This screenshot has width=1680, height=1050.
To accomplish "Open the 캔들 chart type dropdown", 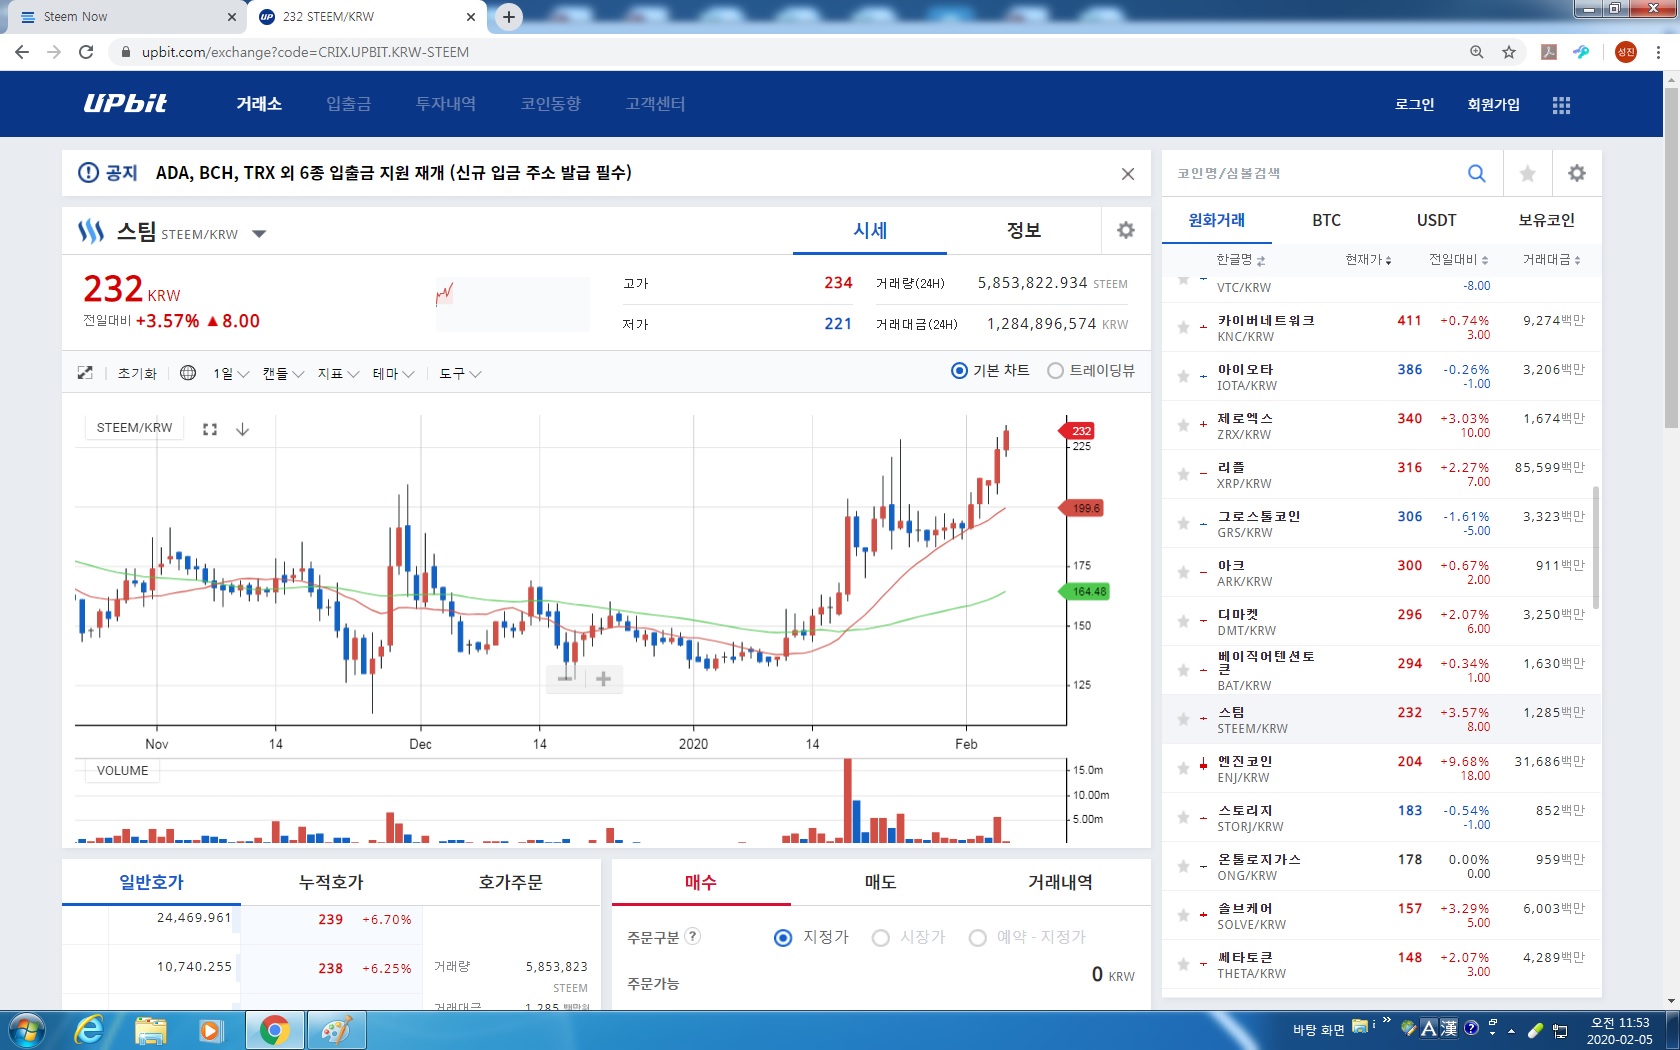I will coord(284,374).
